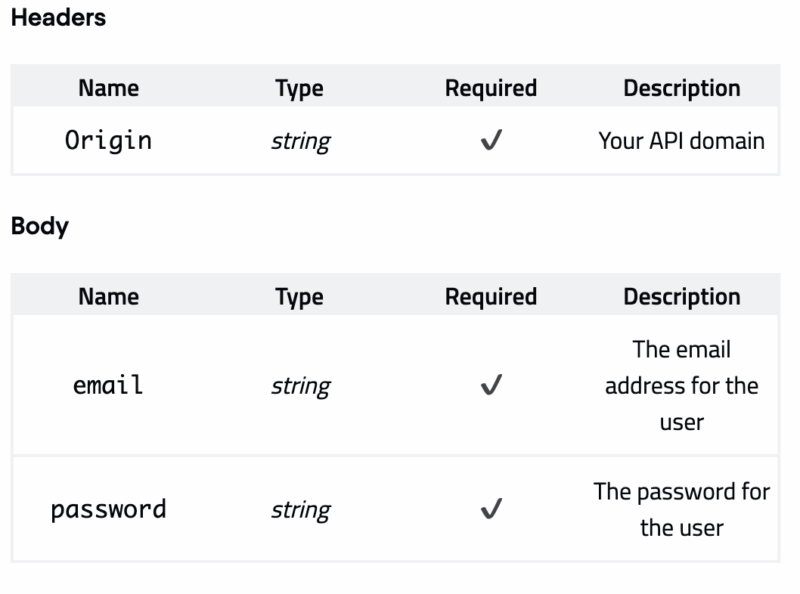Viewport: 800px width, 594px height.
Task: Click the Required checkmark in the Origin row
Action: 490,142
